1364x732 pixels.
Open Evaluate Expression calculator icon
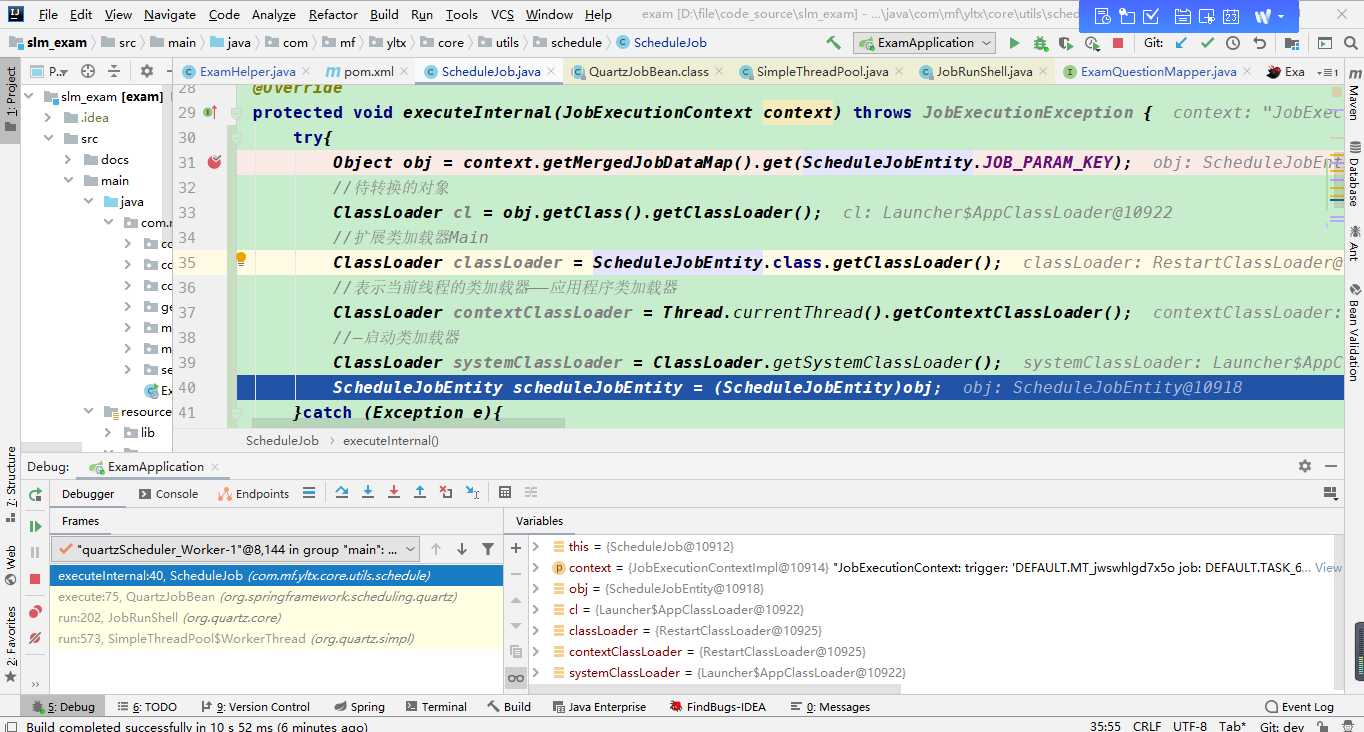click(x=505, y=492)
